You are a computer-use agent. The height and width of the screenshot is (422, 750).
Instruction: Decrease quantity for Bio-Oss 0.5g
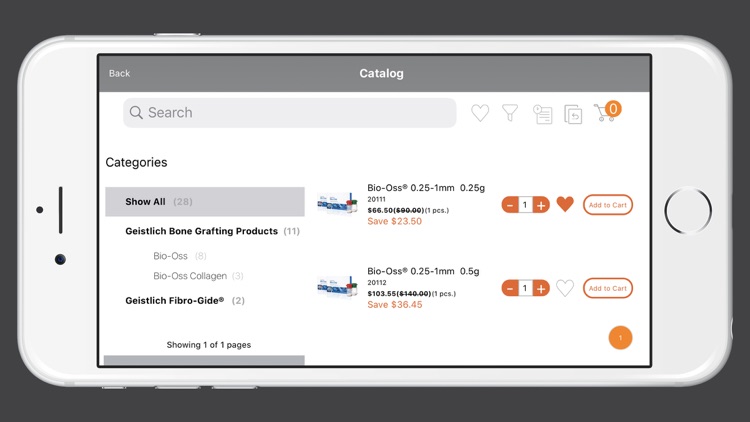point(510,289)
